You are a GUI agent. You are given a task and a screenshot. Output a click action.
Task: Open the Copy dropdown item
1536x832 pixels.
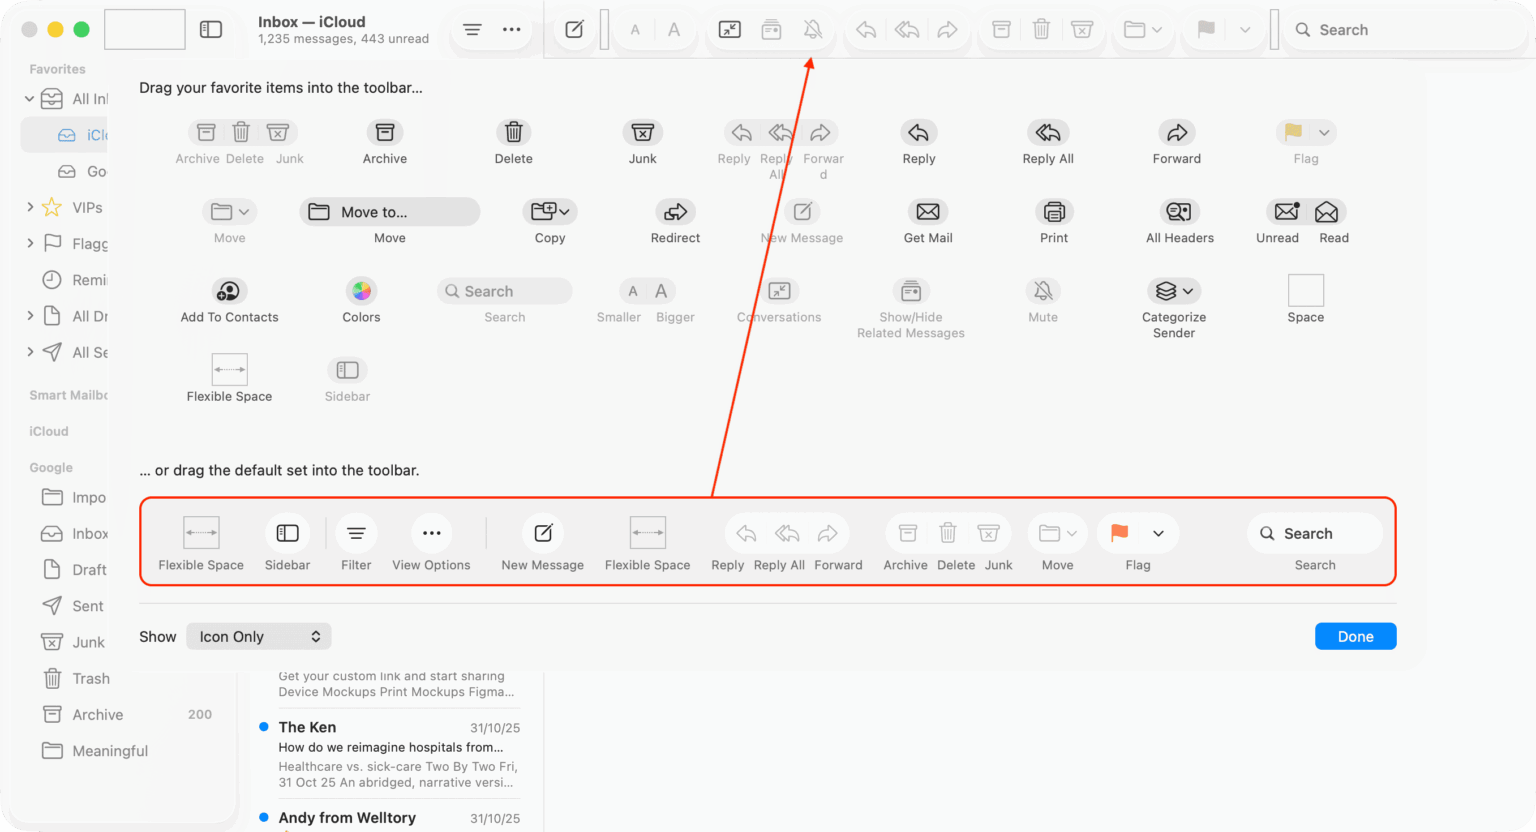click(x=550, y=212)
